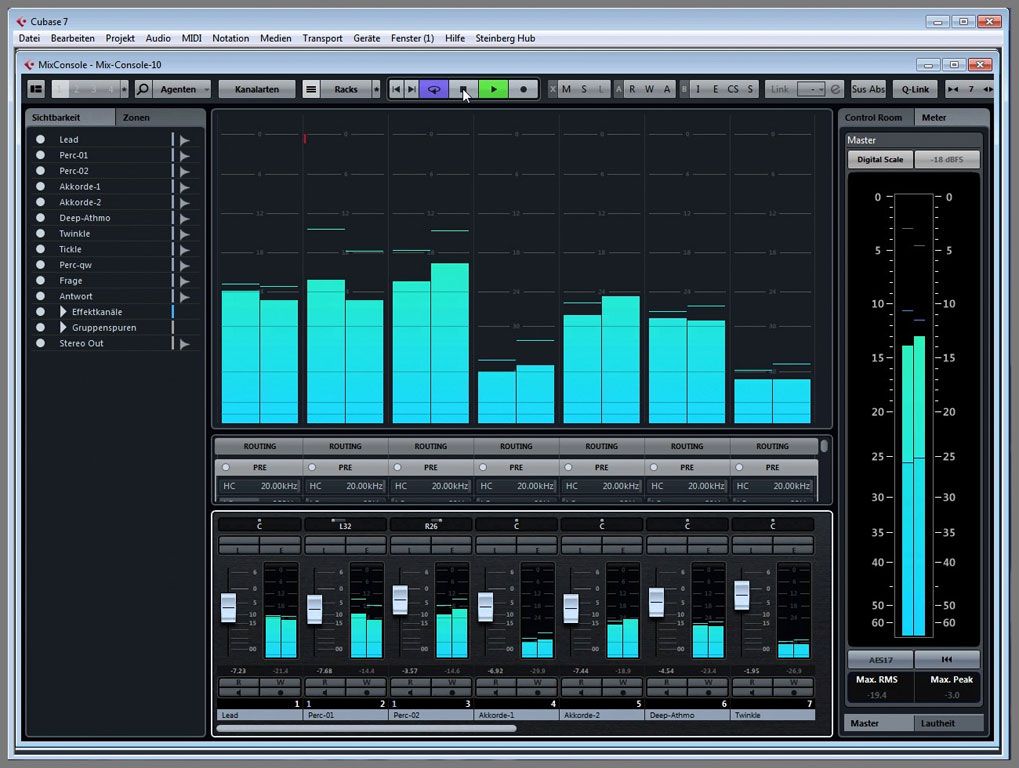Open channel configuration star menu
The height and width of the screenshot is (768, 1019).
pyautogui.click(x=124, y=89)
